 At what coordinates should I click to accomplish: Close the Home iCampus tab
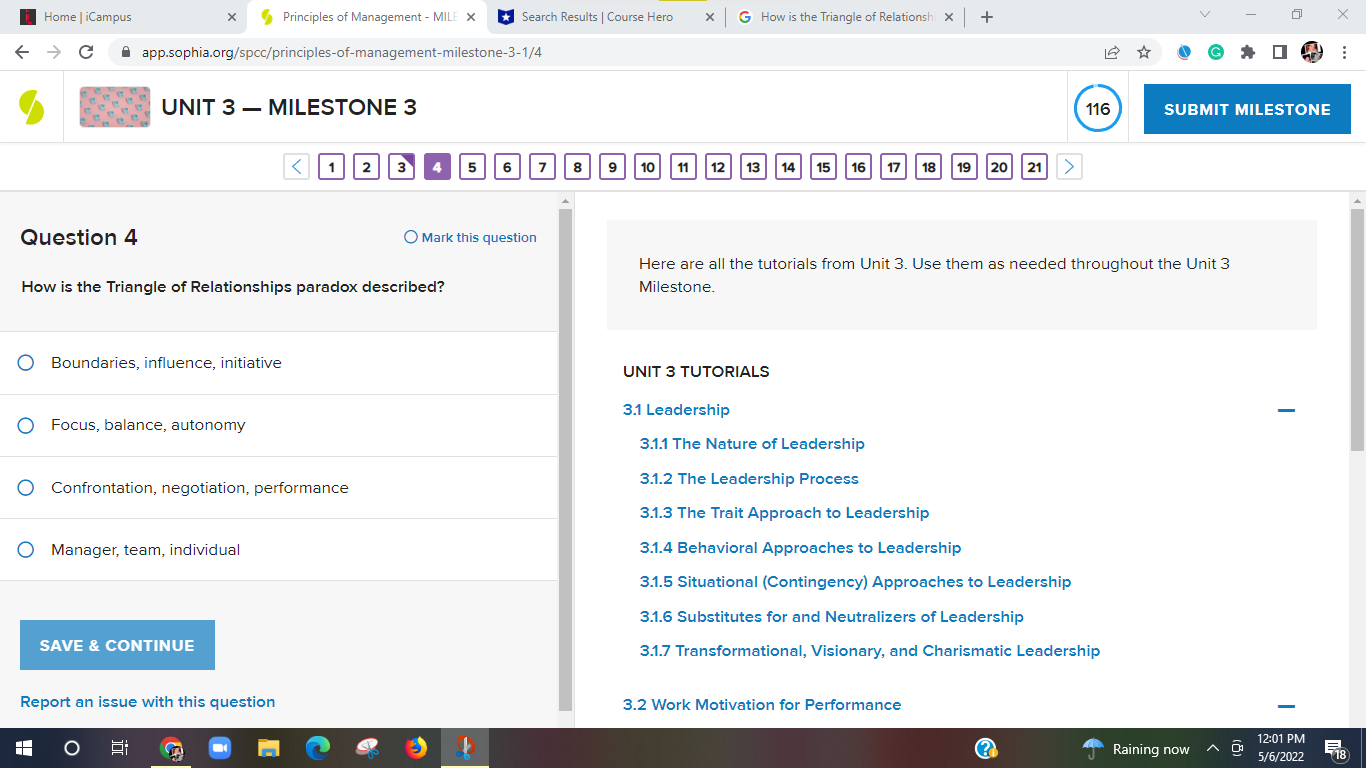[232, 17]
